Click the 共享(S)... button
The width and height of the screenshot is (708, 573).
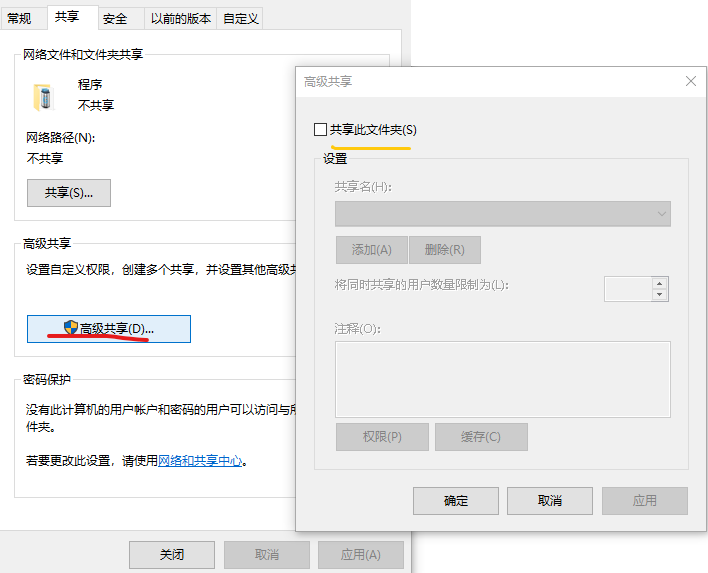click(x=69, y=193)
